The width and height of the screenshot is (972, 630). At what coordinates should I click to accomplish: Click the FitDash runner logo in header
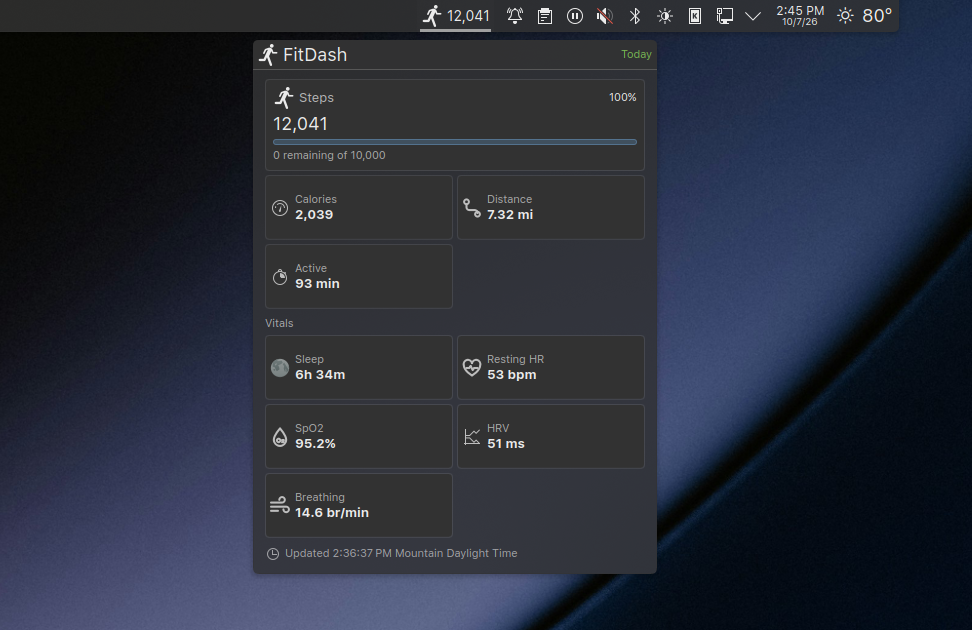click(x=268, y=55)
